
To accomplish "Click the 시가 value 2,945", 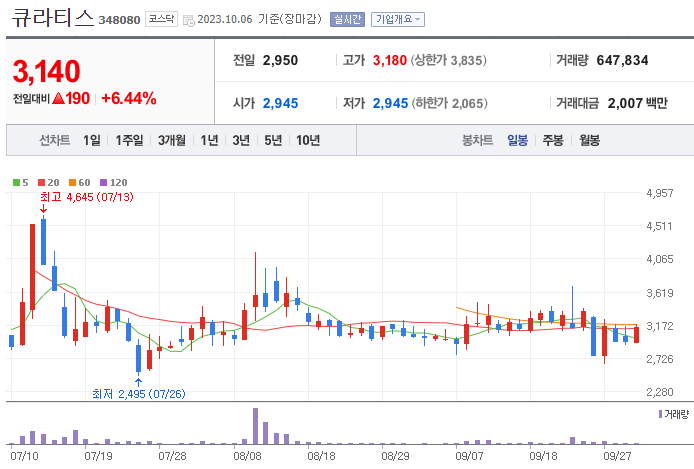I will pyautogui.click(x=280, y=103).
